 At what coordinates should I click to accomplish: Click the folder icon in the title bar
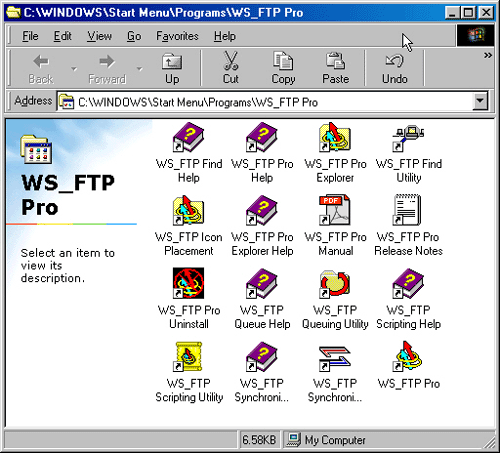[13, 13]
